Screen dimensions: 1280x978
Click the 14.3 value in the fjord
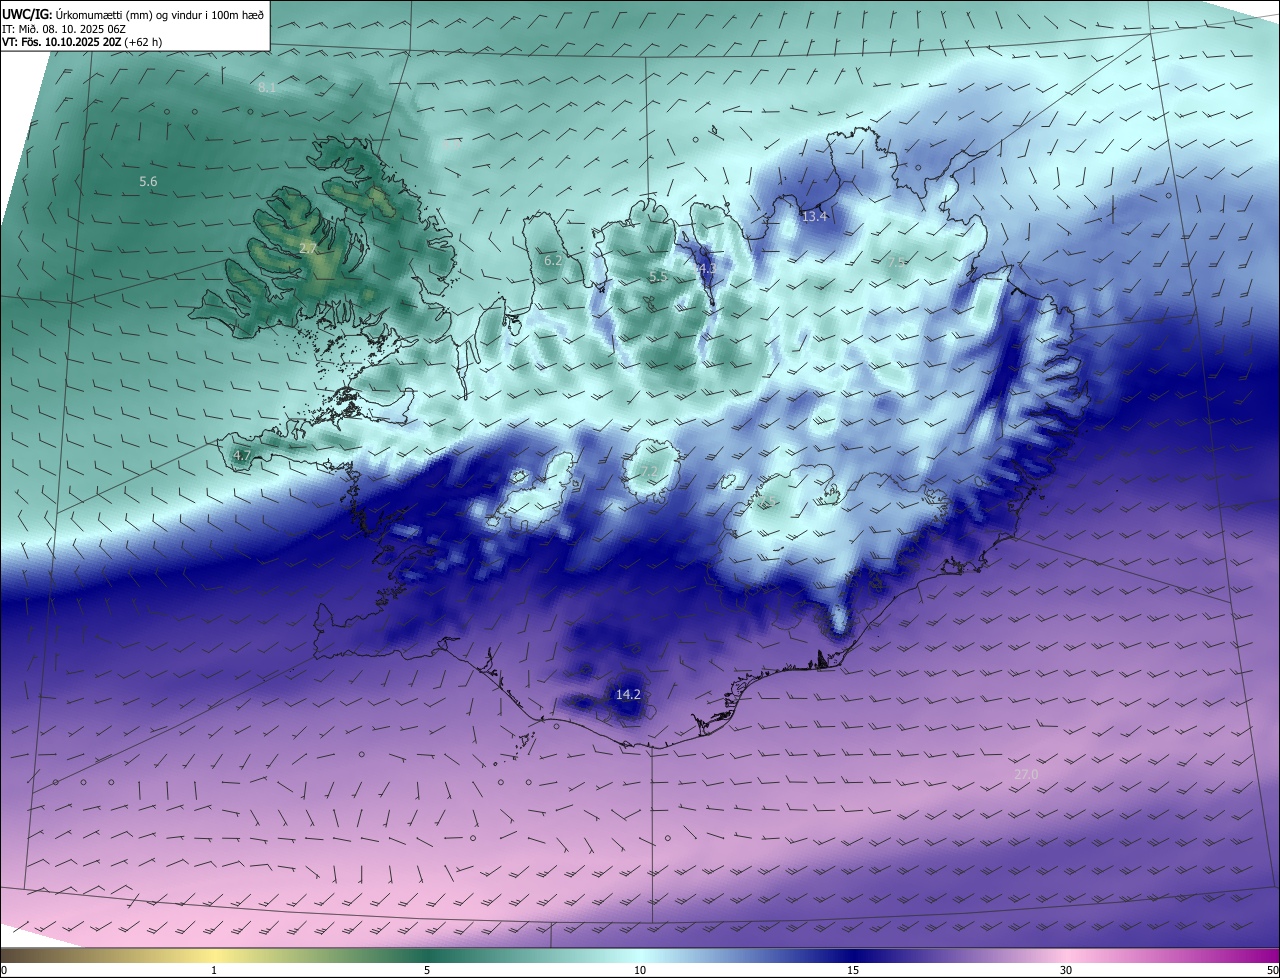pos(707,269)
